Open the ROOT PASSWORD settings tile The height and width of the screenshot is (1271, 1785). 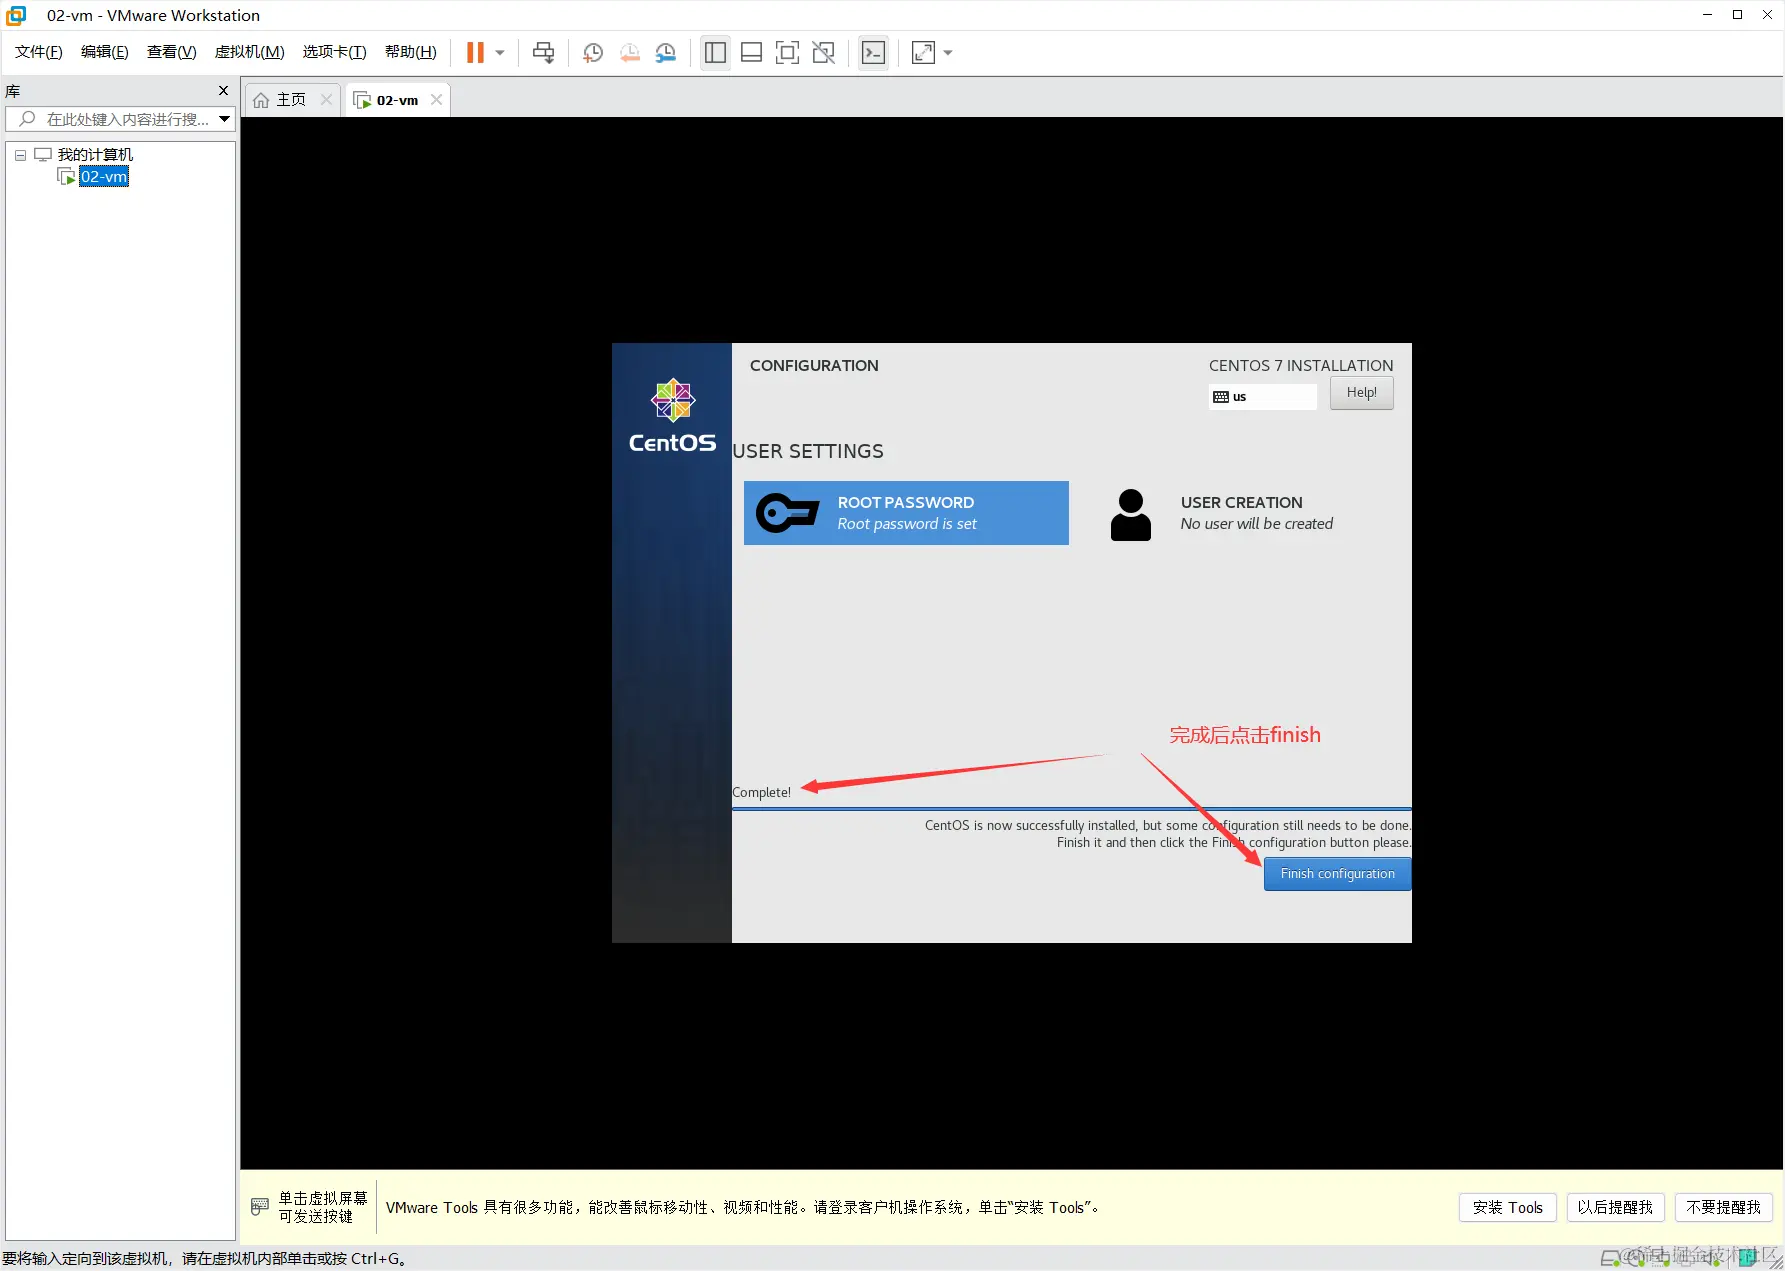coord(906,513)
